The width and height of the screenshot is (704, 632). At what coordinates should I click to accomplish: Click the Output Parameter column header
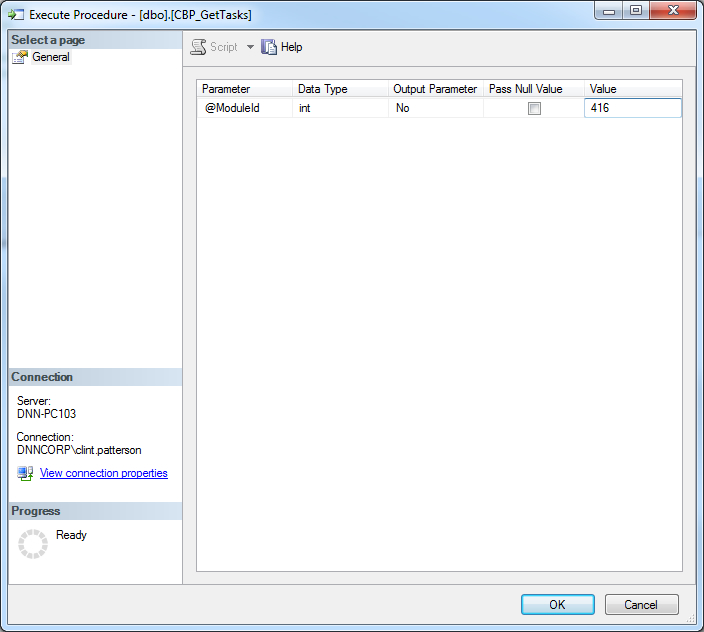(436, 89)
